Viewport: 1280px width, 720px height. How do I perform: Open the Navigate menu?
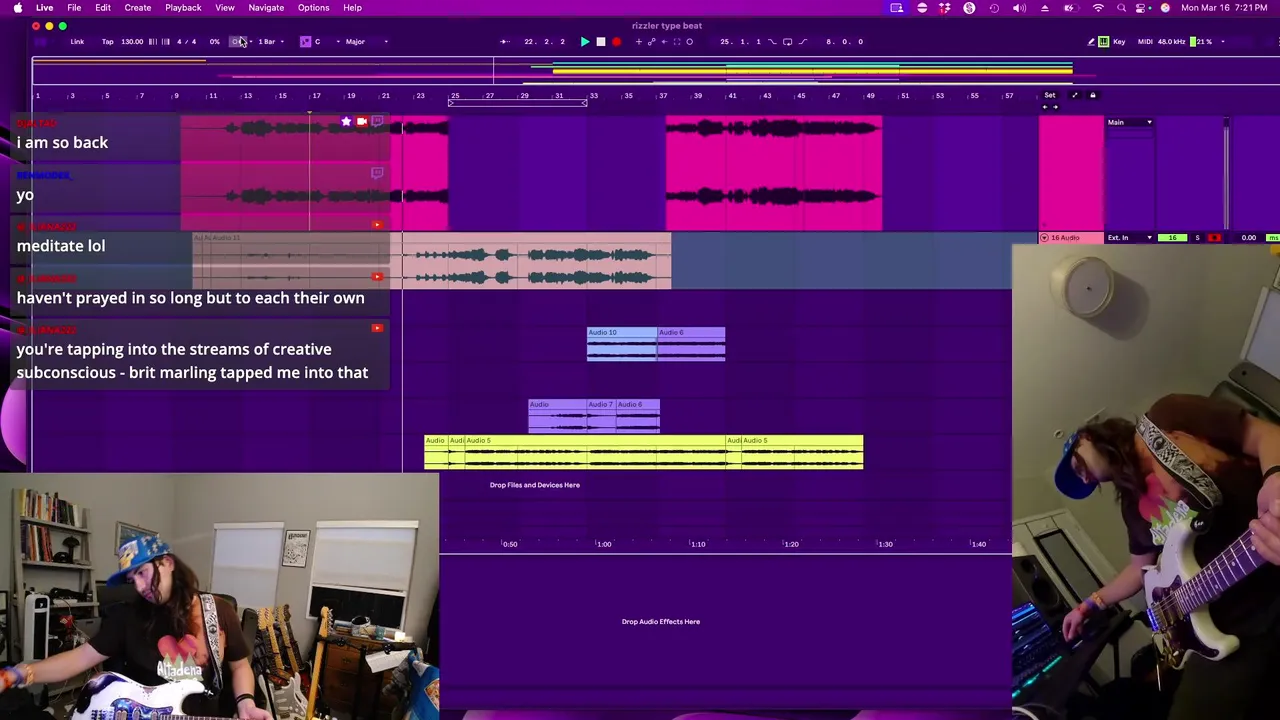(266, 8)
